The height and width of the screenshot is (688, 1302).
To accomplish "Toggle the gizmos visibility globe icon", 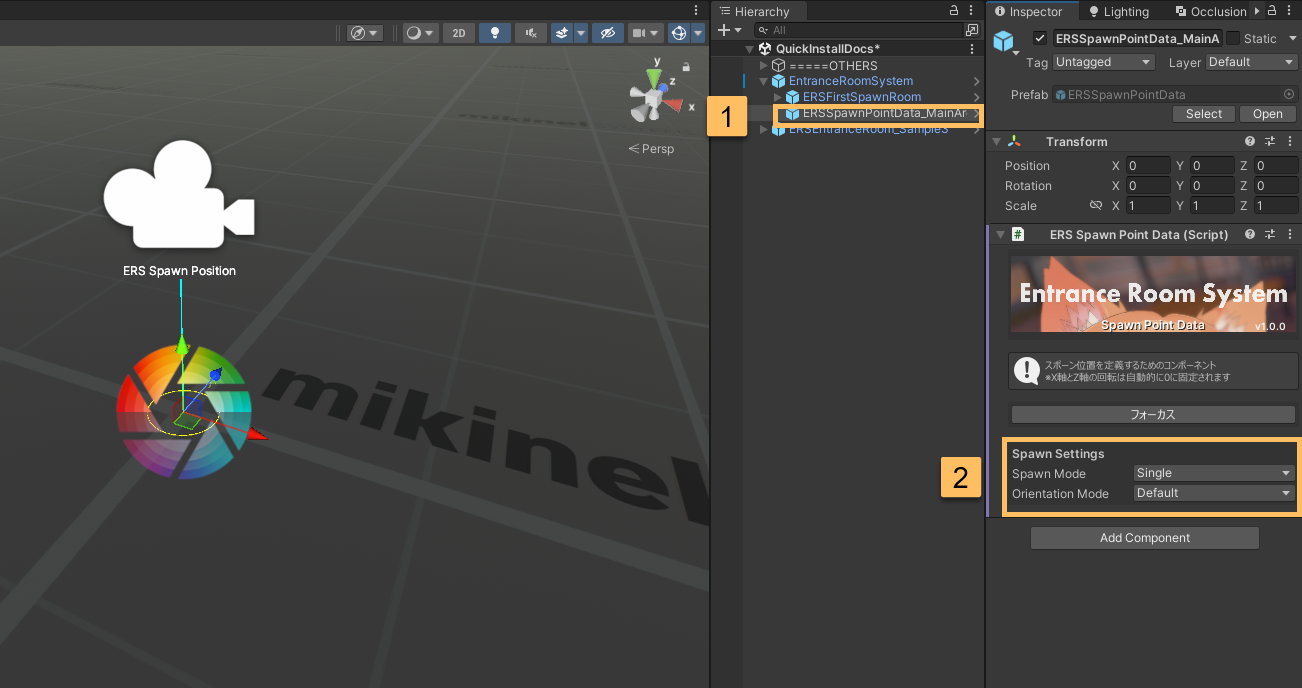I will click(x=679, y=33).
